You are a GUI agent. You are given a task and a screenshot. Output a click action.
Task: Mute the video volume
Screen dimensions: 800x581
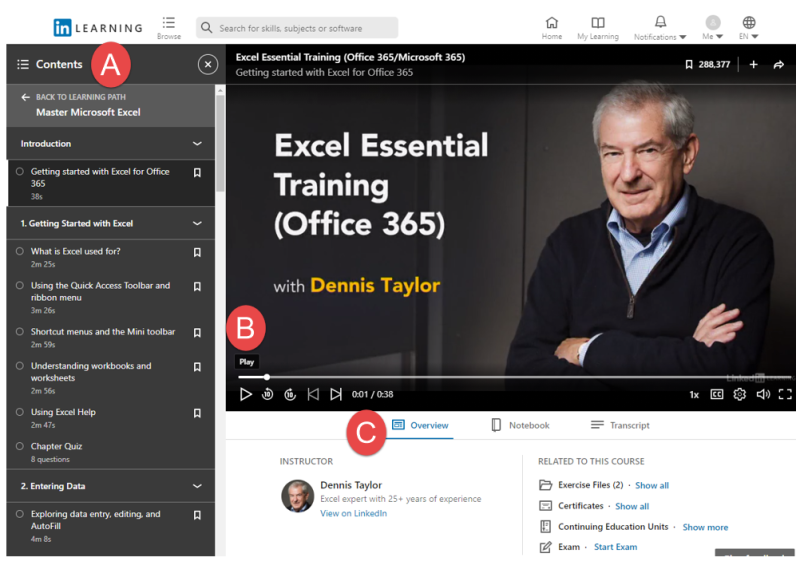pyautogui.click(x=762, y=394)
